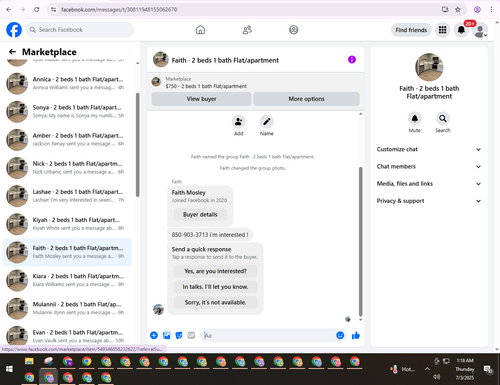Open conversation information purple icon
Viewport: 500px width, 385px height.
(x=352, y=60)
